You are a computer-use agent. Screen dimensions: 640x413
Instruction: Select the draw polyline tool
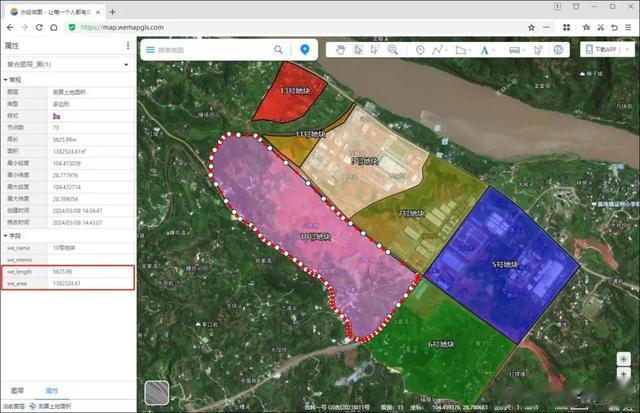[x=437, y=50]
